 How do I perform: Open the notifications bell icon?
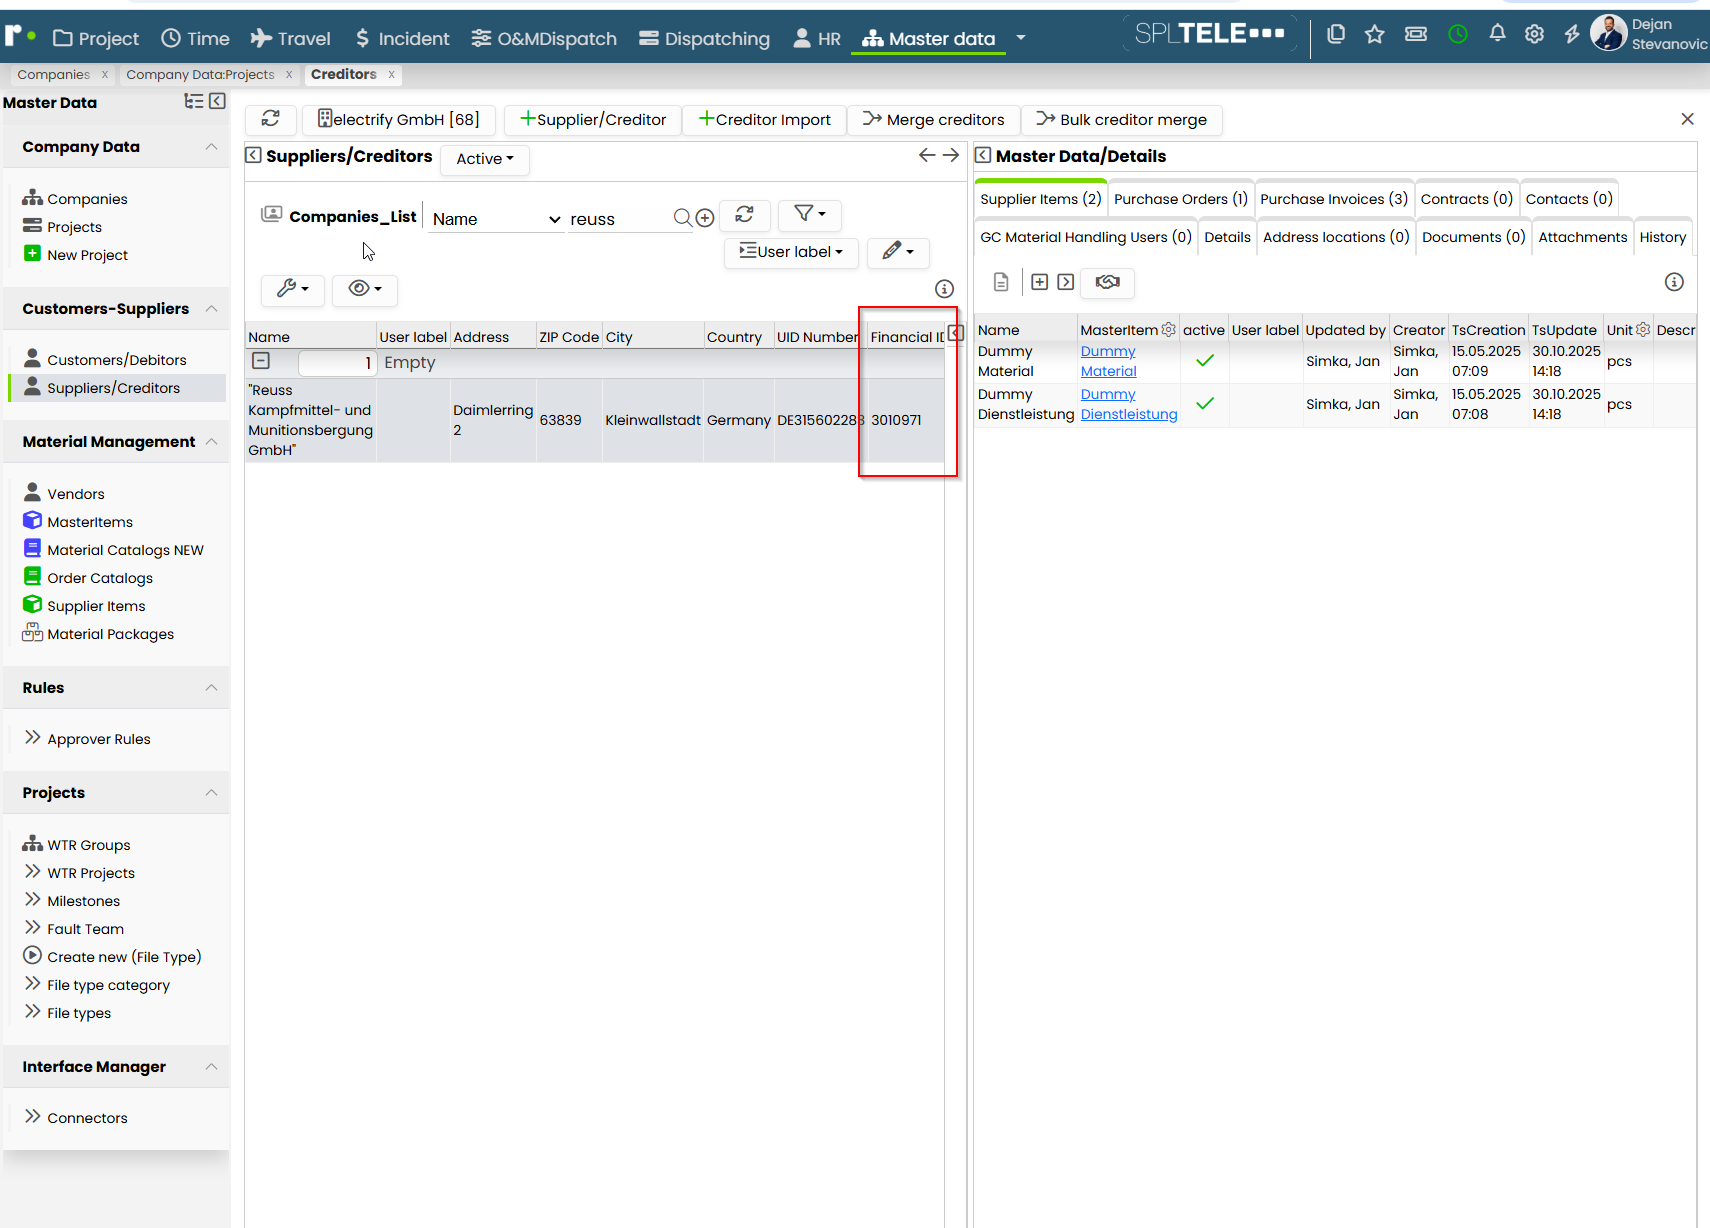pyautogui.click(x=1497, y=35)
